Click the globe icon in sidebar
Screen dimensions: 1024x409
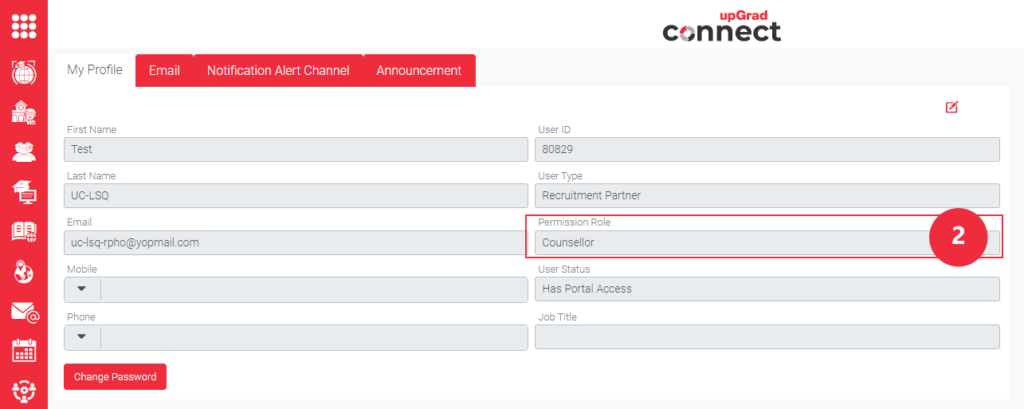tap(24, 73)
